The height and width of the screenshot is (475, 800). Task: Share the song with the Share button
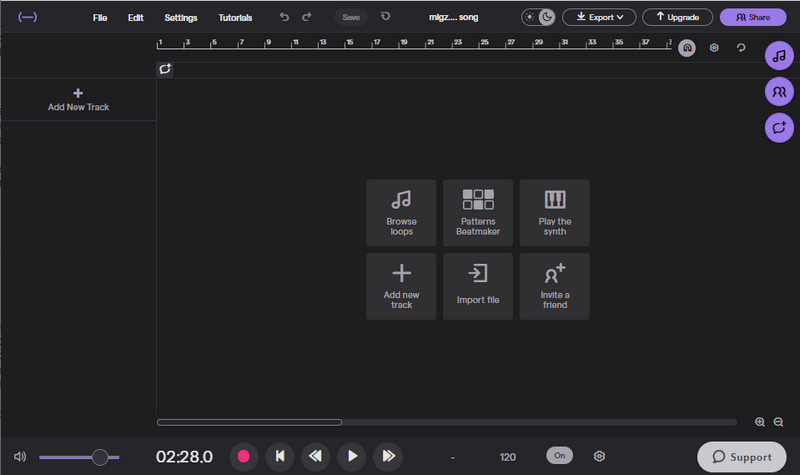click(753, 17)
